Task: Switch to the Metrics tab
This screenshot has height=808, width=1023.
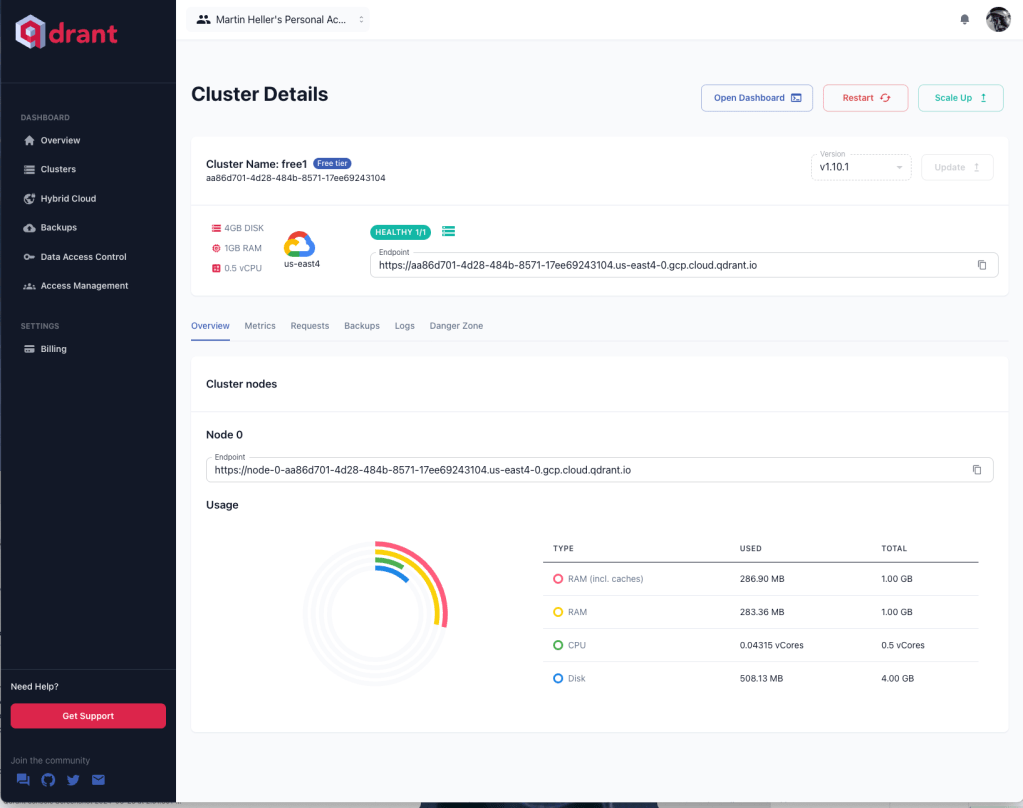Action: (x=260, y=326)
